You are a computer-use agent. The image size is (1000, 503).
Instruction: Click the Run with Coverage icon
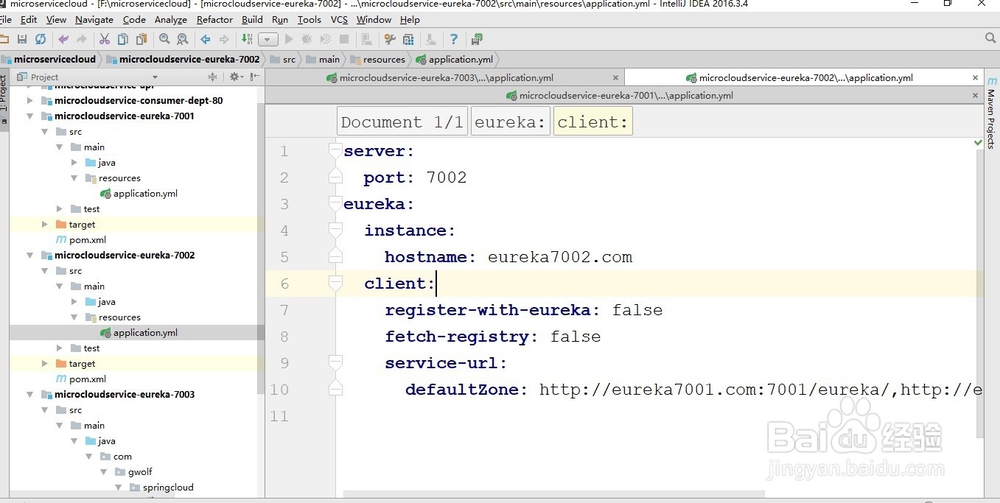pyautogui.click(x=325, y=40)
